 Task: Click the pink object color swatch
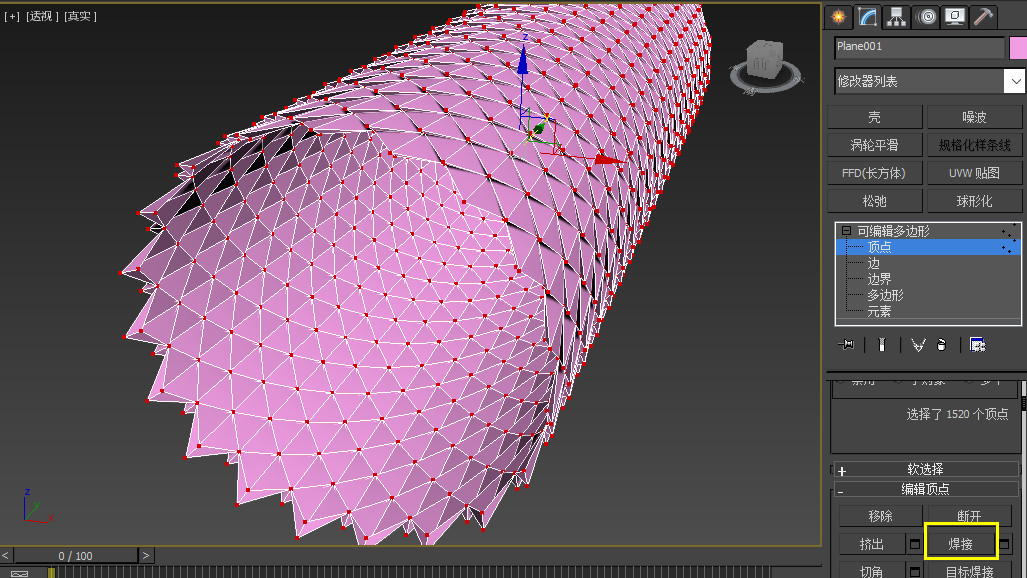coord(1018,48)
